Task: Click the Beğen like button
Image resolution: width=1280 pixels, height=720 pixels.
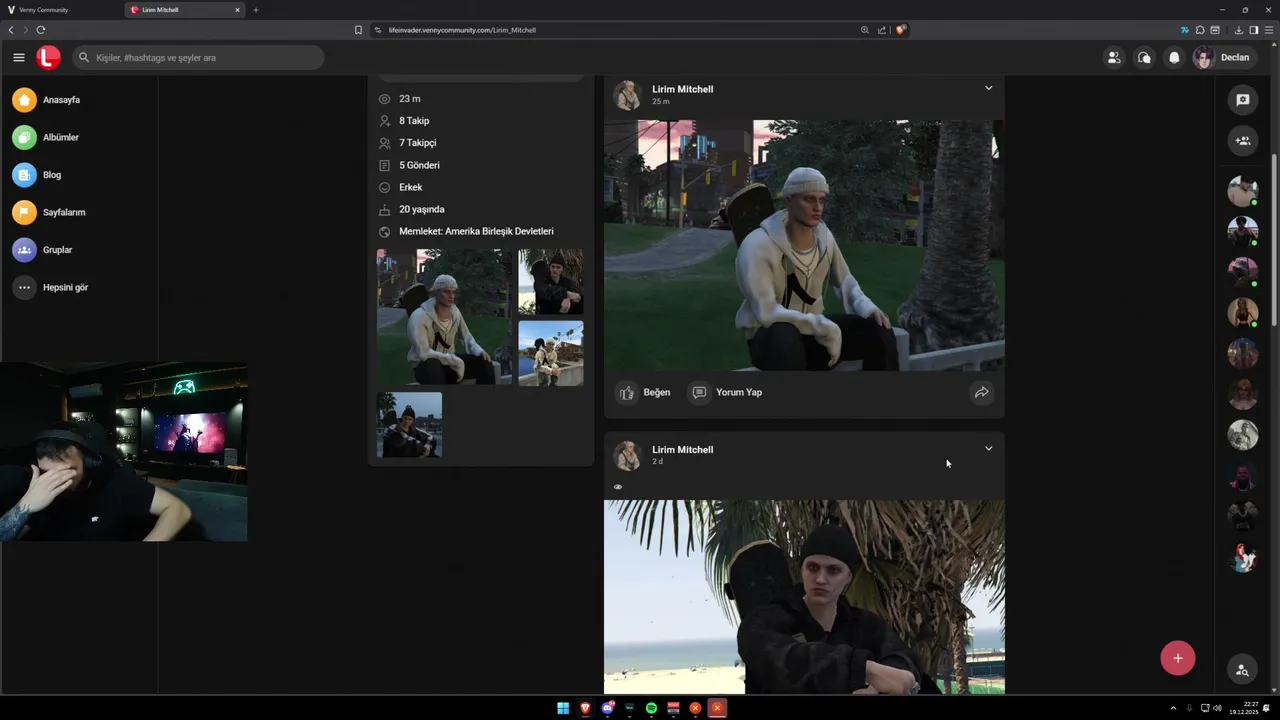Action: (x=643, y=392)
